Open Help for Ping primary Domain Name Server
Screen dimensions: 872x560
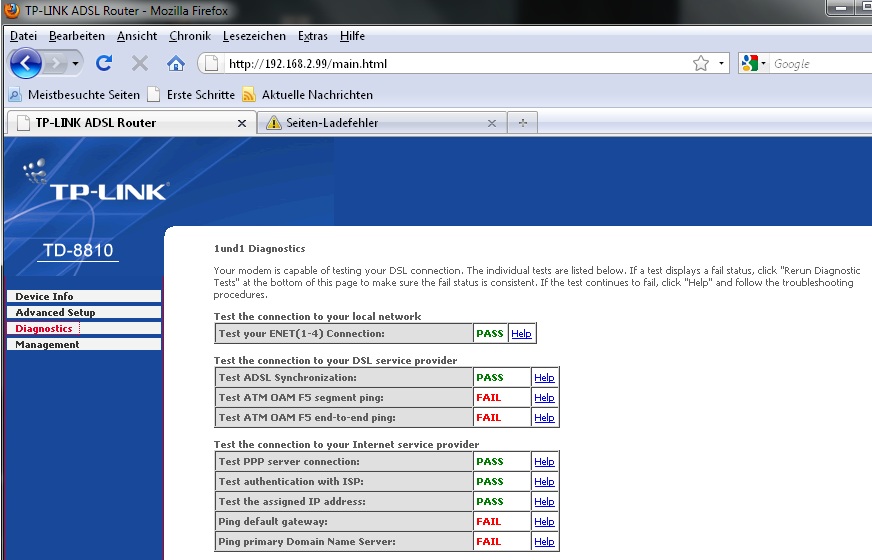544,542
